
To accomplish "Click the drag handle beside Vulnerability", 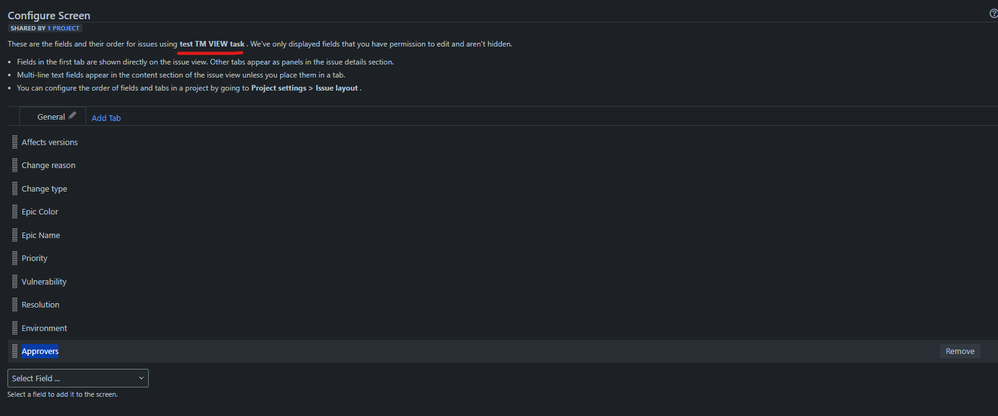I will point(15,282).
